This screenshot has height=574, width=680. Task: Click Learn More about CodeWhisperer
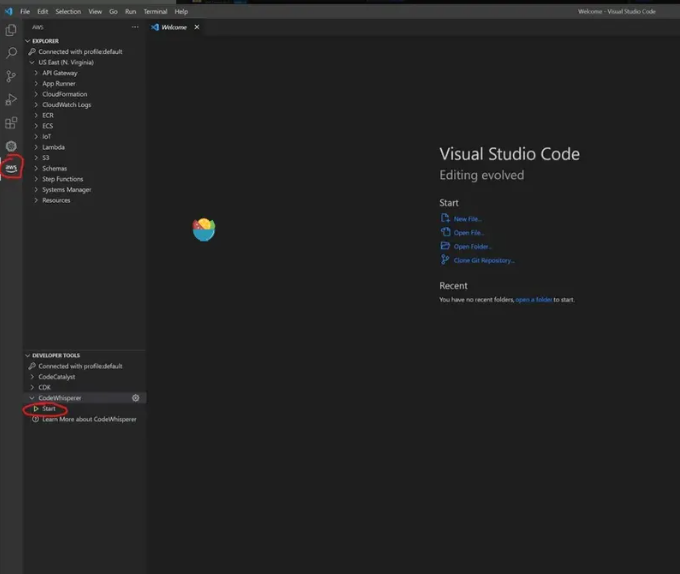pyautogui.click(x=89, y=419)
